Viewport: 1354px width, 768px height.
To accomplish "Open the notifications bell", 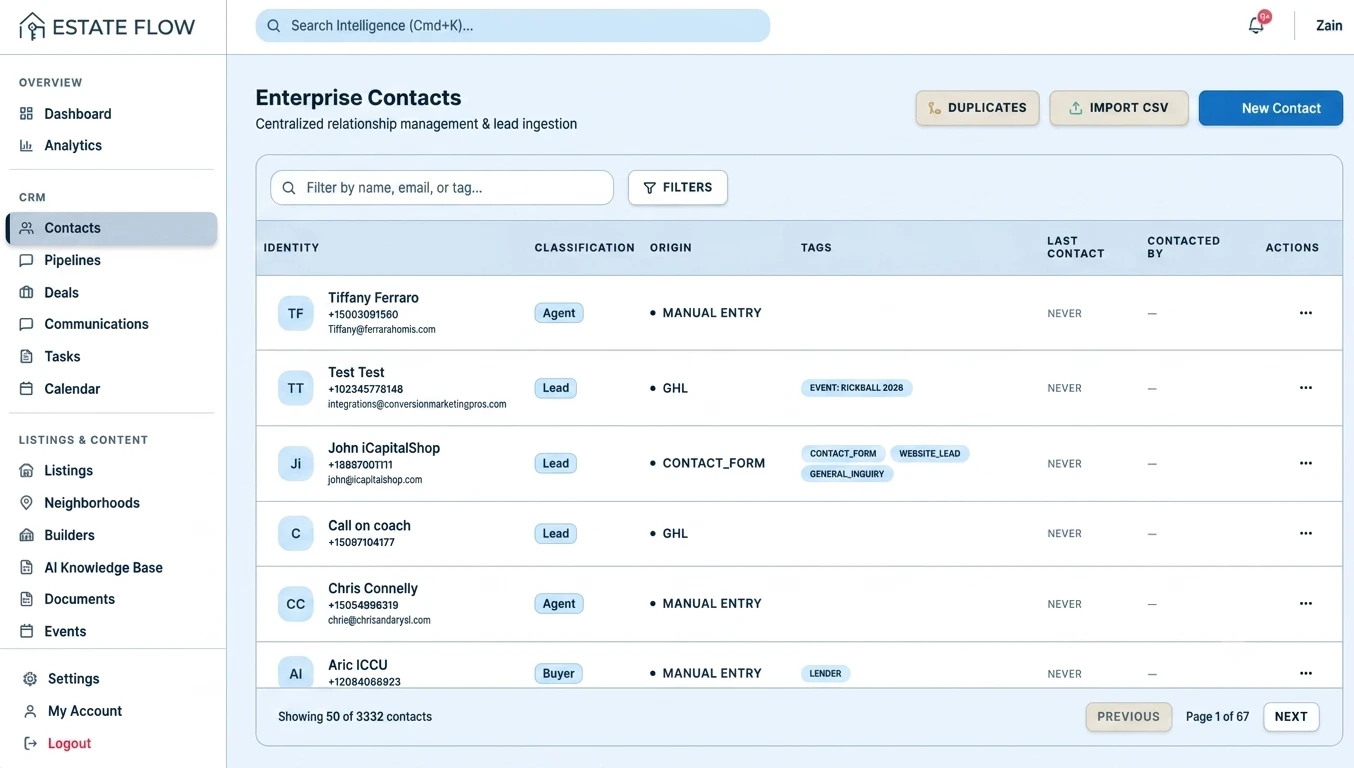I will [x=1256, y=26].
